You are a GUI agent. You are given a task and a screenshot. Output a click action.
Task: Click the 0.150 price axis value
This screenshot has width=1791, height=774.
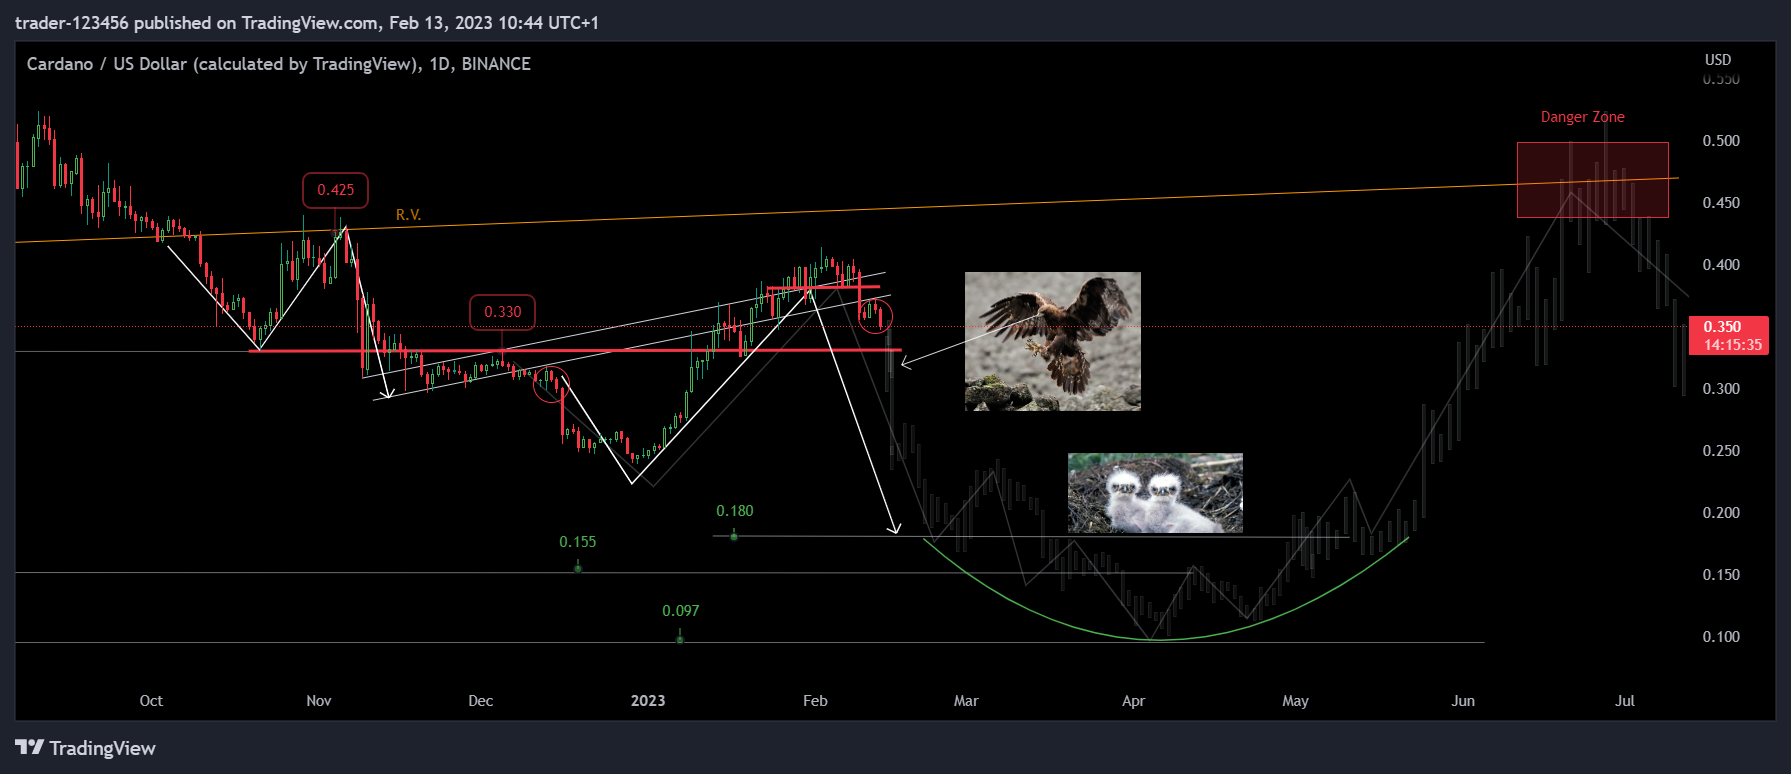click(1721, 575)
